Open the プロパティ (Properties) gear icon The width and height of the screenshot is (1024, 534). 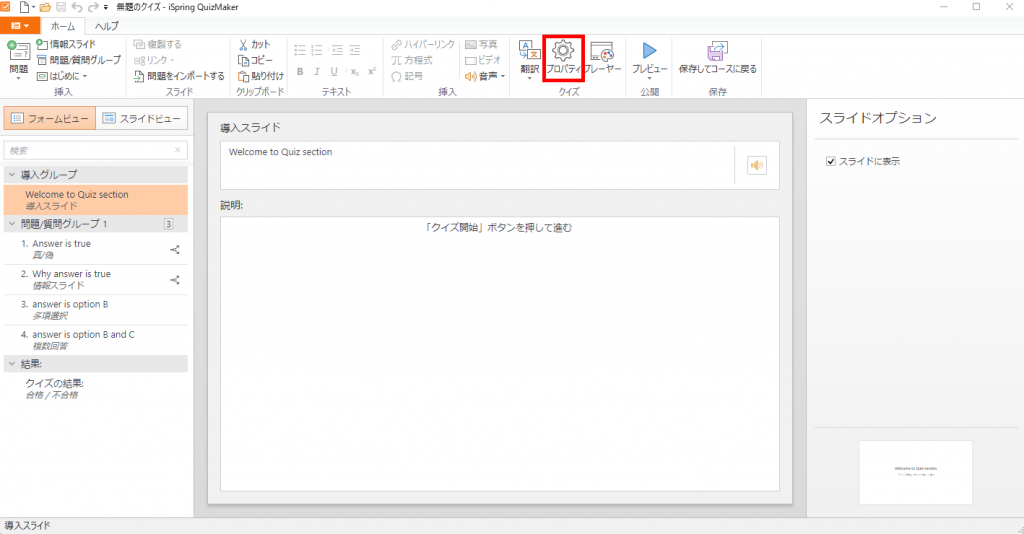[x=563, y=51]
